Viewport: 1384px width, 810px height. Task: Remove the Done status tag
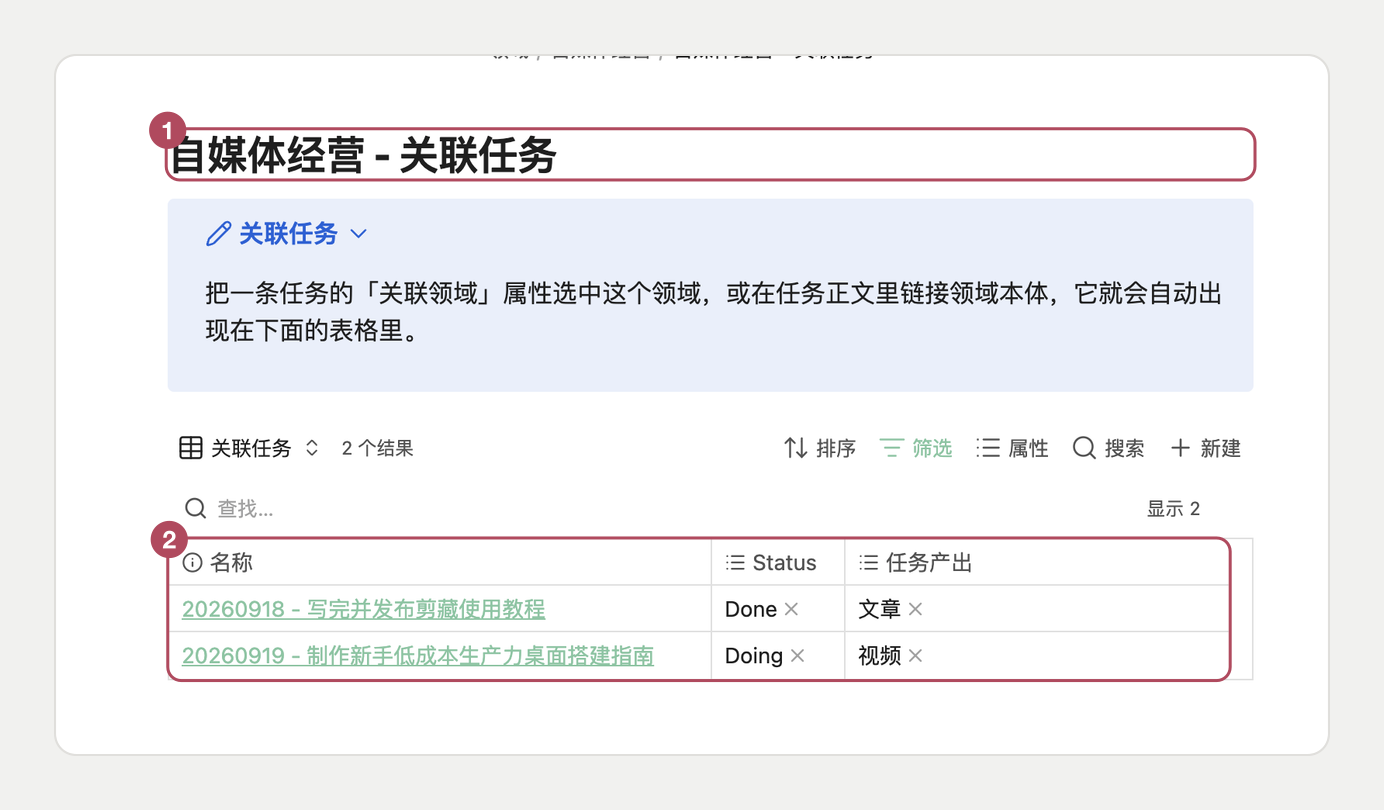(792, 609)
